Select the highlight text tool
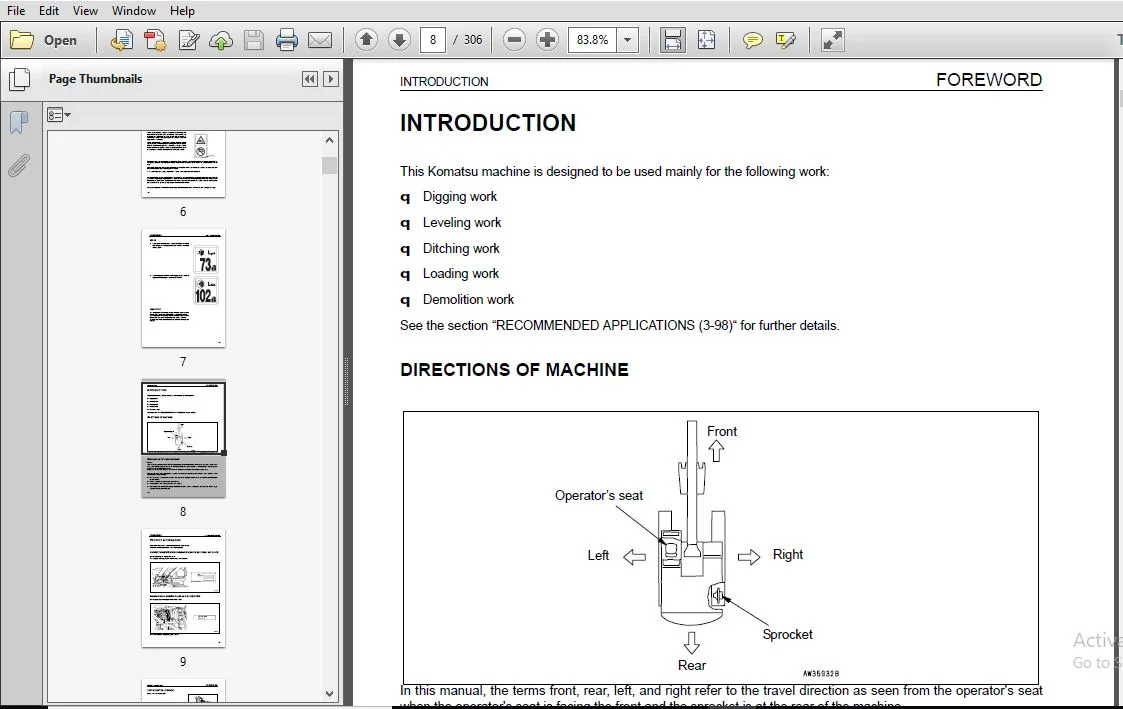Image resolution: width=1123 pixels, height=709 pixels. click(786, 40)
